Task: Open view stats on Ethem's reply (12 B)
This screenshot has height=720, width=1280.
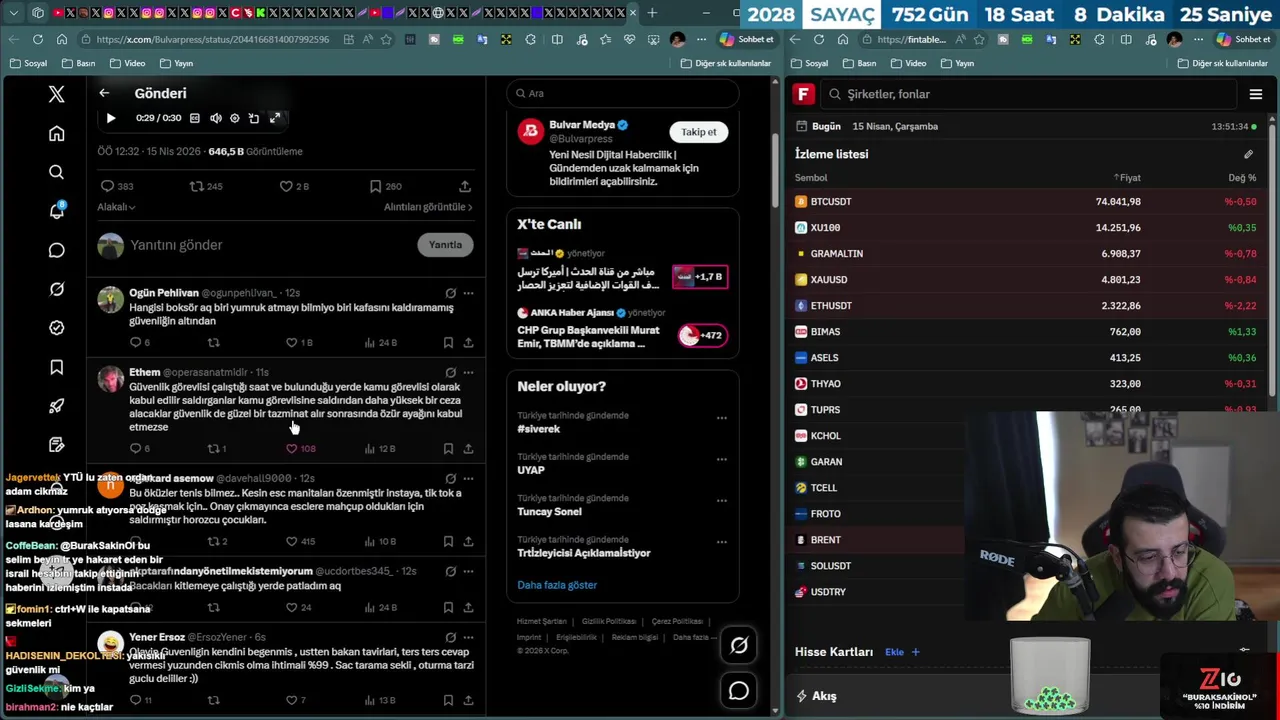Action: coord(379,449)
